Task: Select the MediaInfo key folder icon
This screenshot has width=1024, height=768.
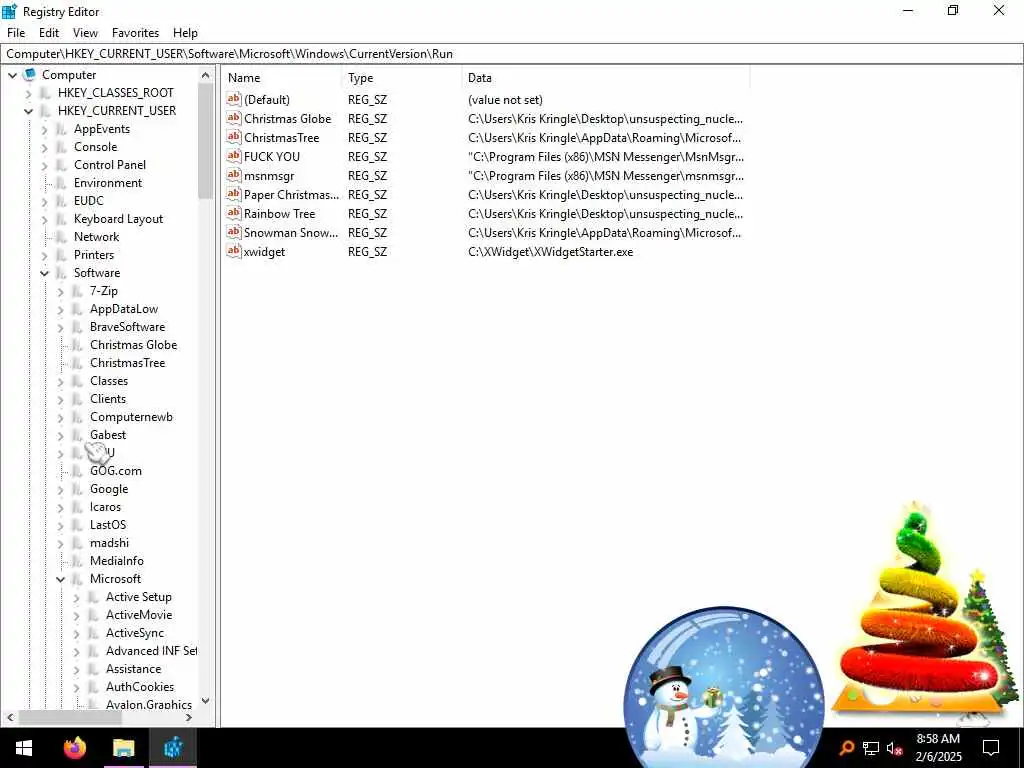Action: [x=78, y=561]
